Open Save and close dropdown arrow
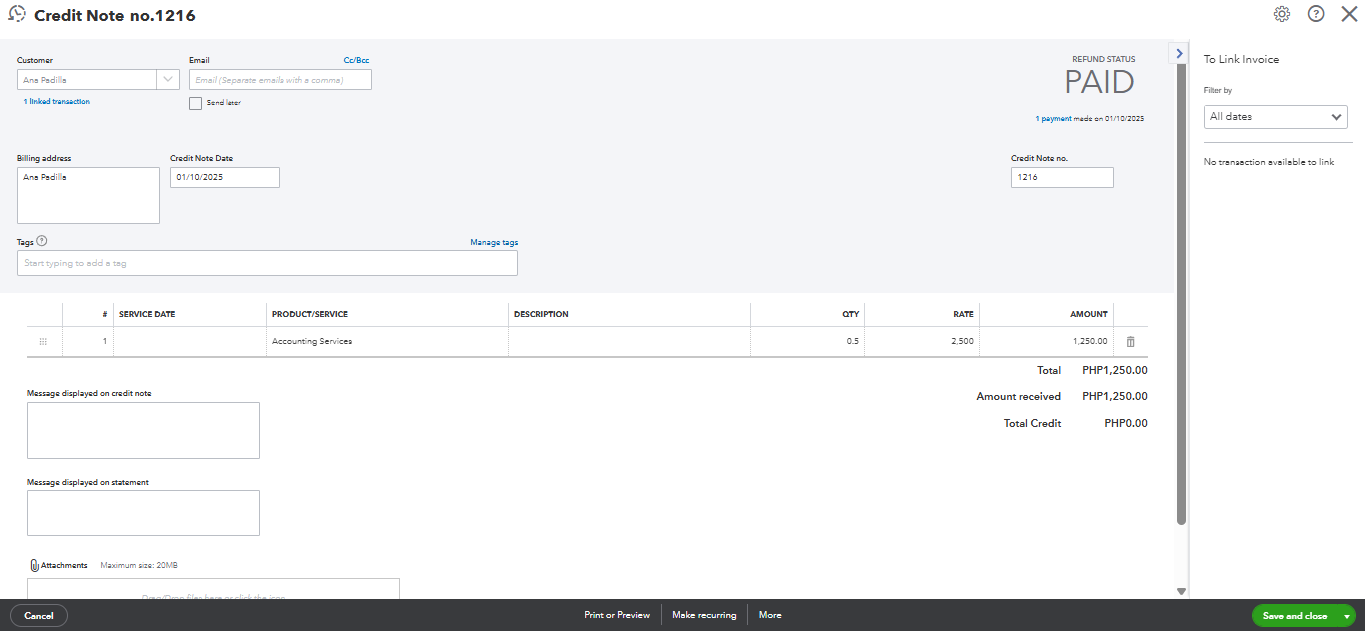This screenshot has width=1365, height=631. coord(1347,616)
